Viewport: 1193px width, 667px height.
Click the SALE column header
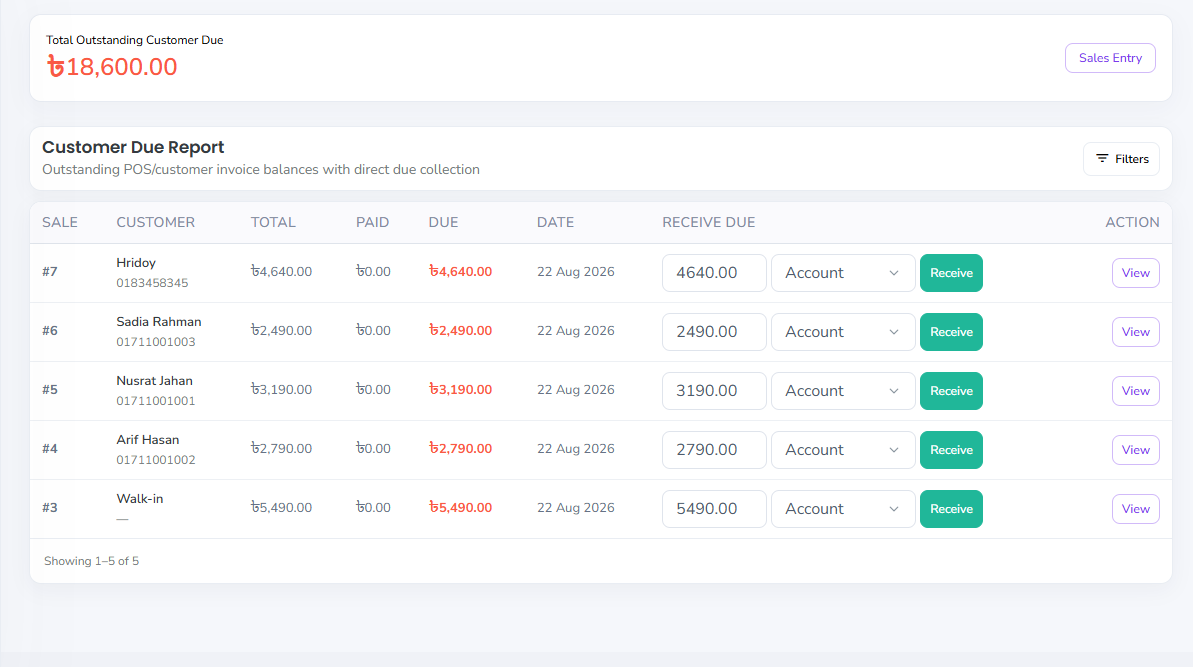pyautogui.click(x=59, y=222)
